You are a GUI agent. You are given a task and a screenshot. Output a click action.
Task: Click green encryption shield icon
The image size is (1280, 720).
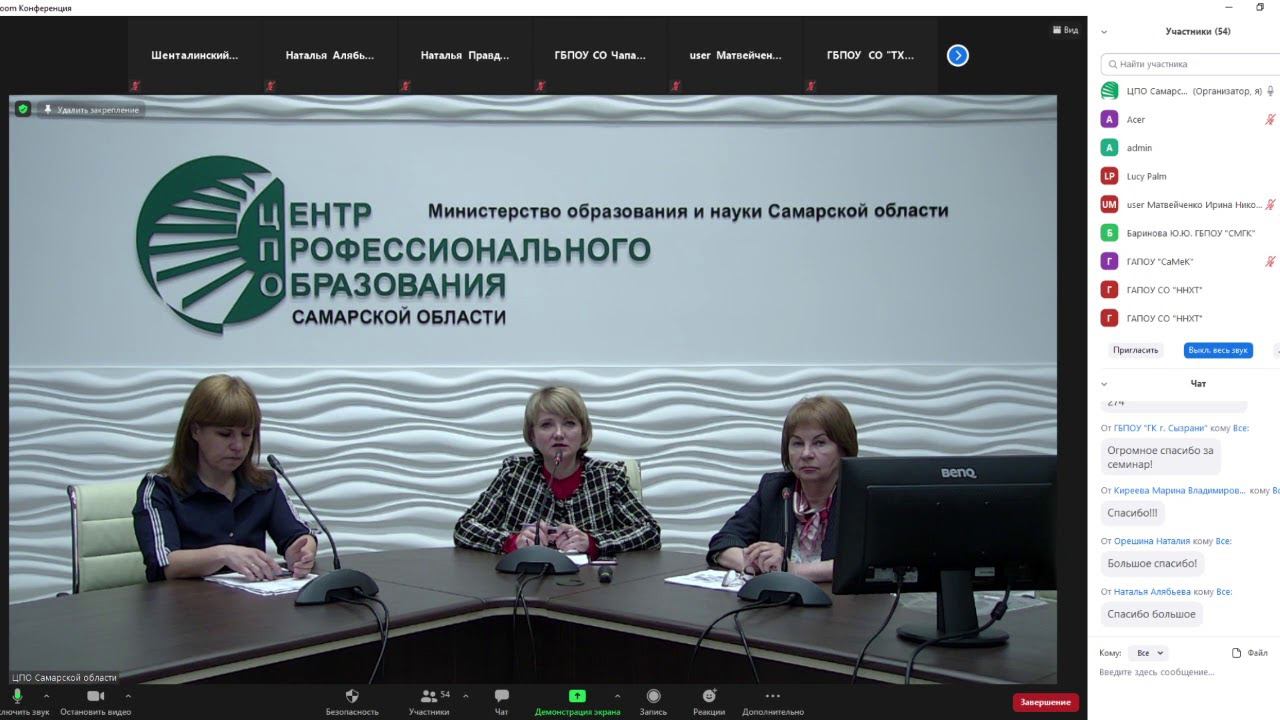click(x=22, y=109)
